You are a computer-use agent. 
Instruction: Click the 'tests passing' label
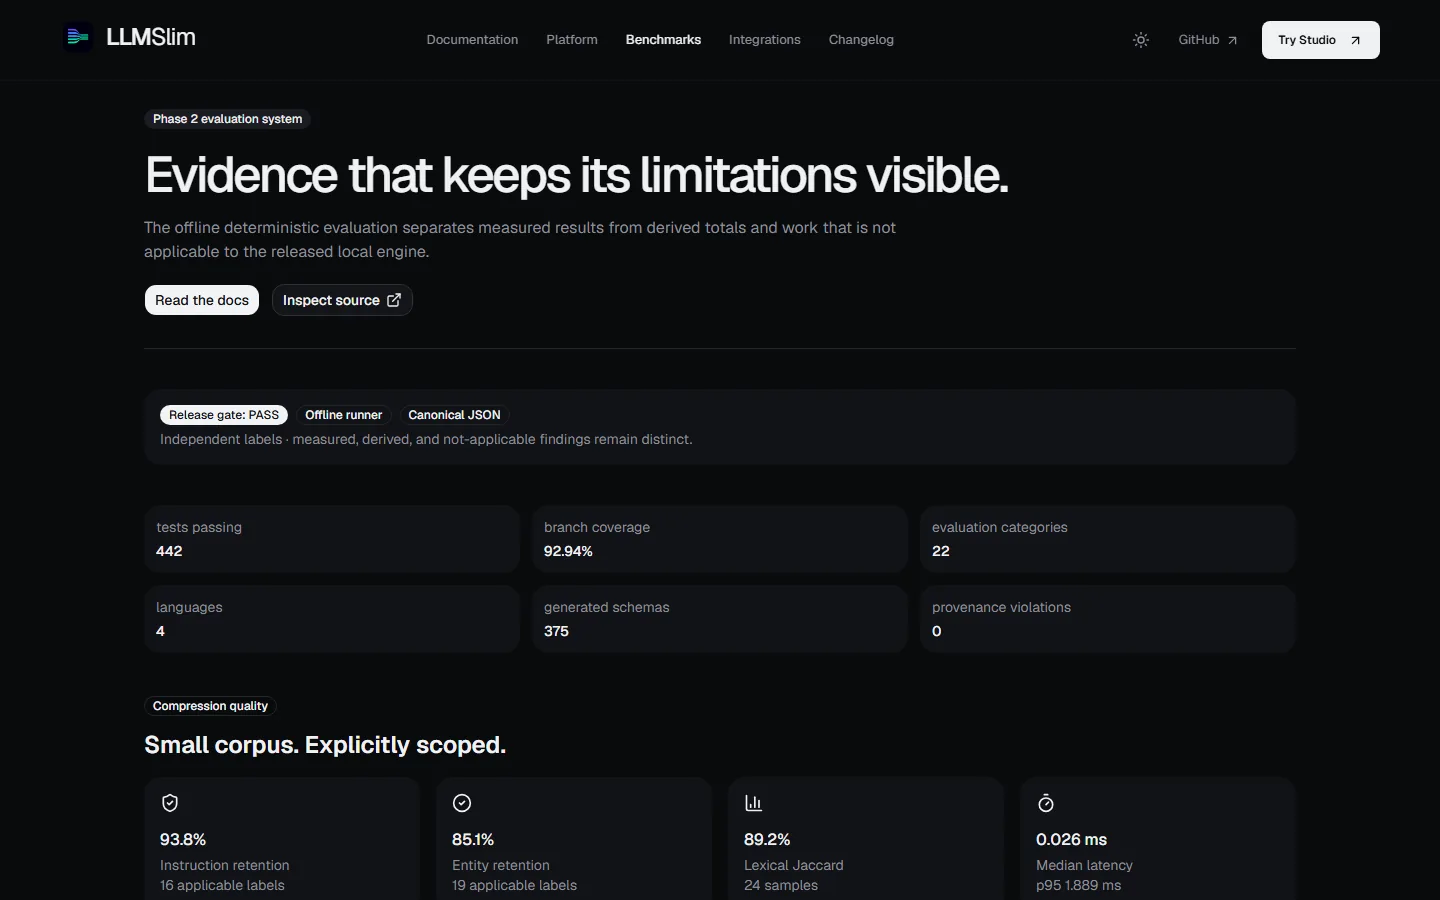coord(199,527)
